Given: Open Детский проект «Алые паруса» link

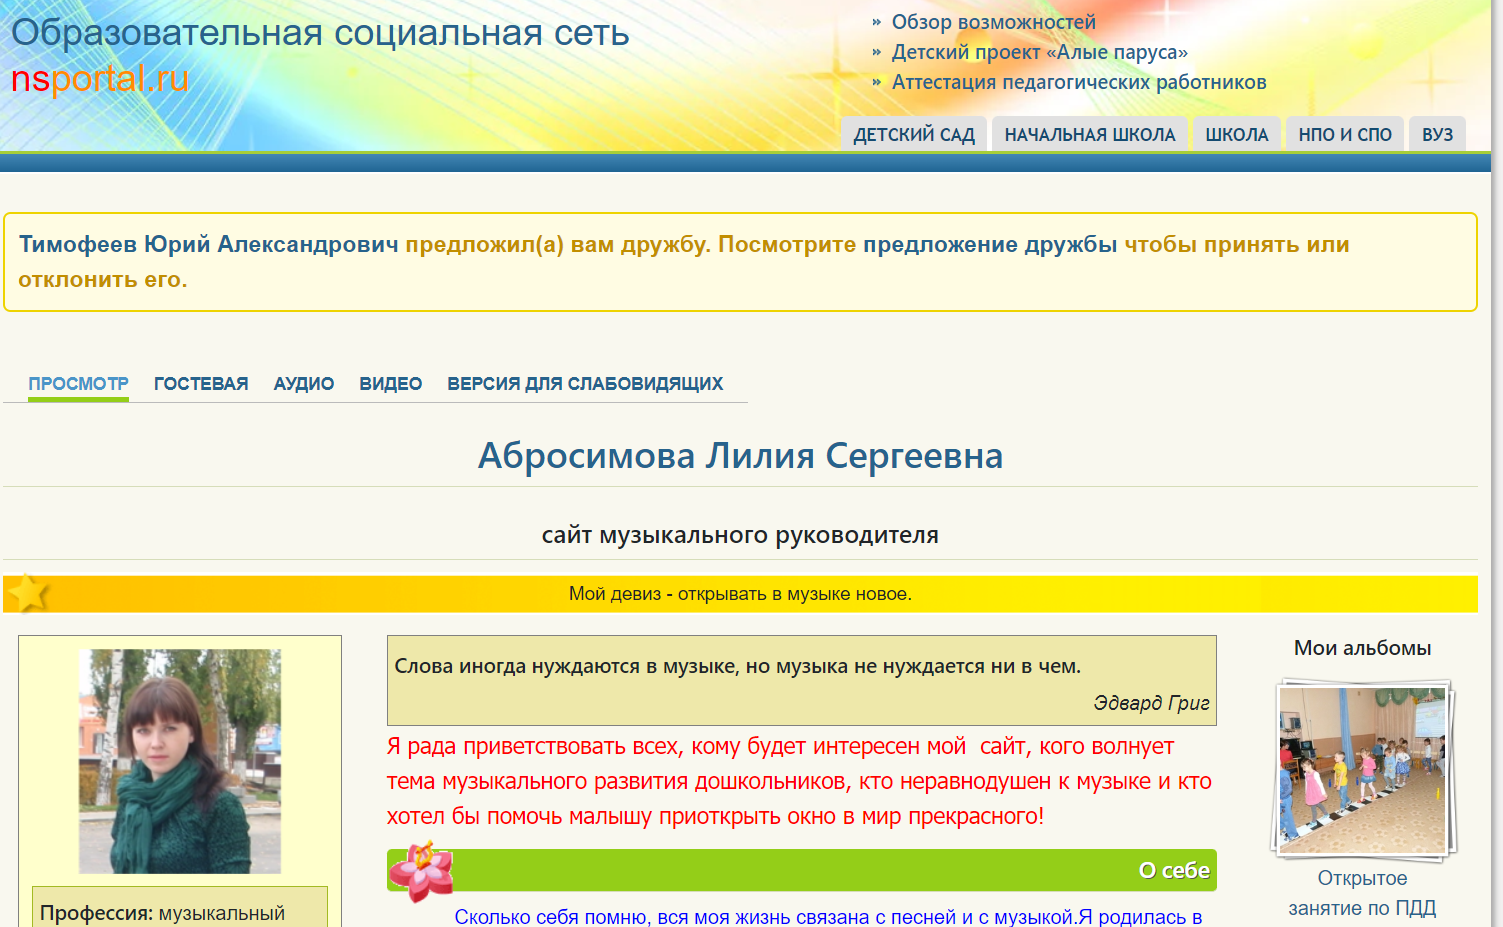Looking at the screenshot, I should click(x=1039, y=52).
